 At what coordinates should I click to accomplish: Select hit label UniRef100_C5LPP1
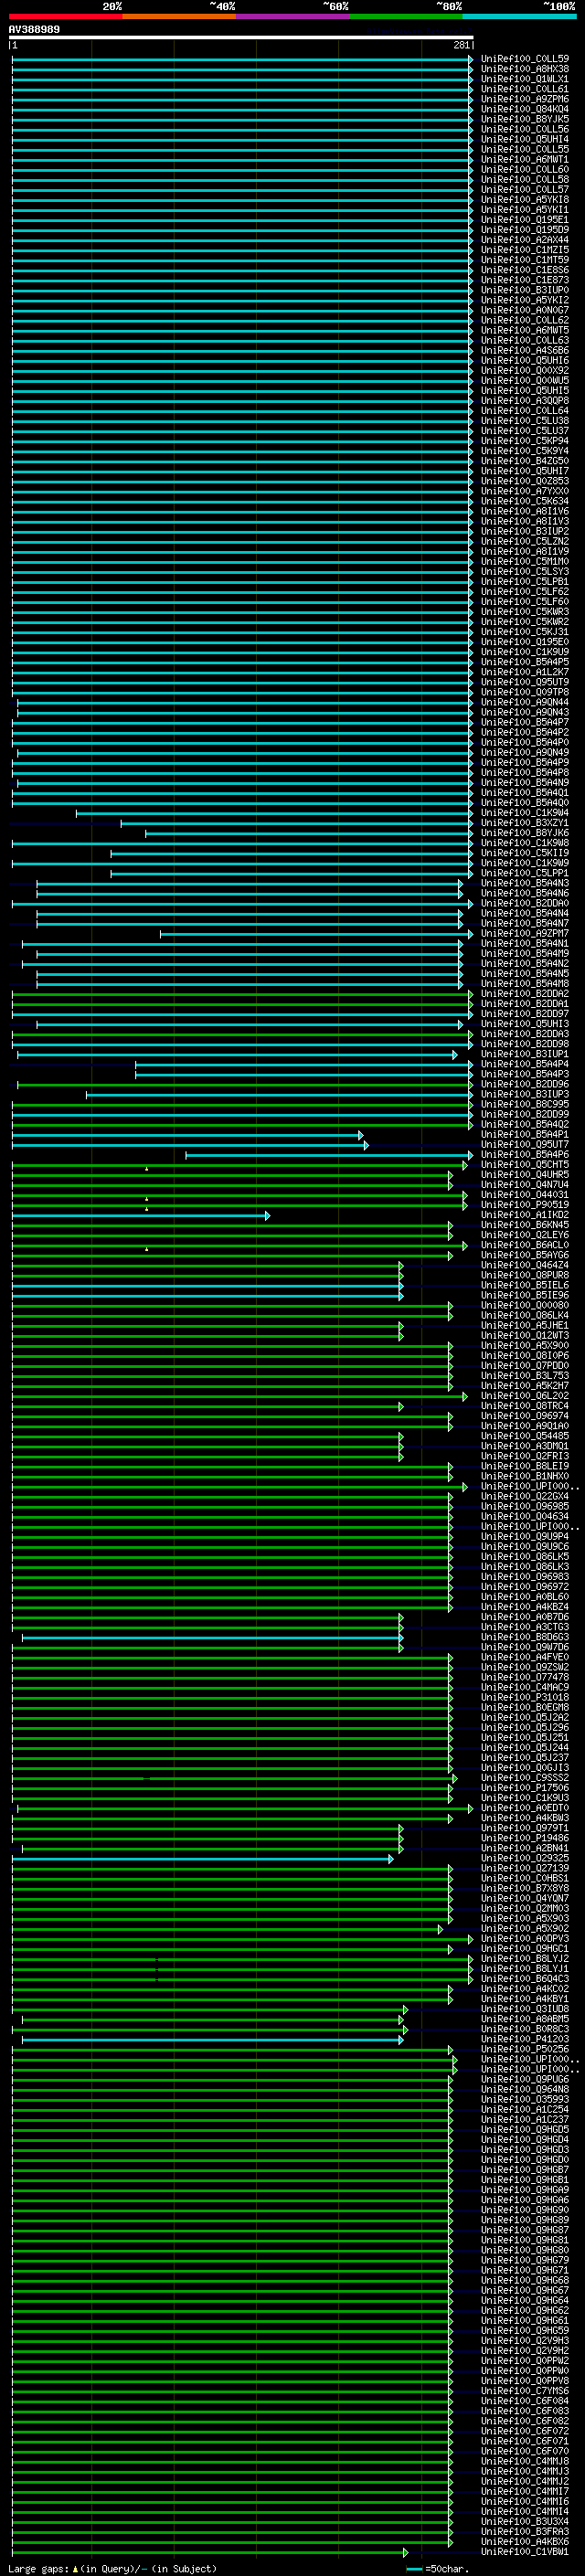[x=525, y=874]
